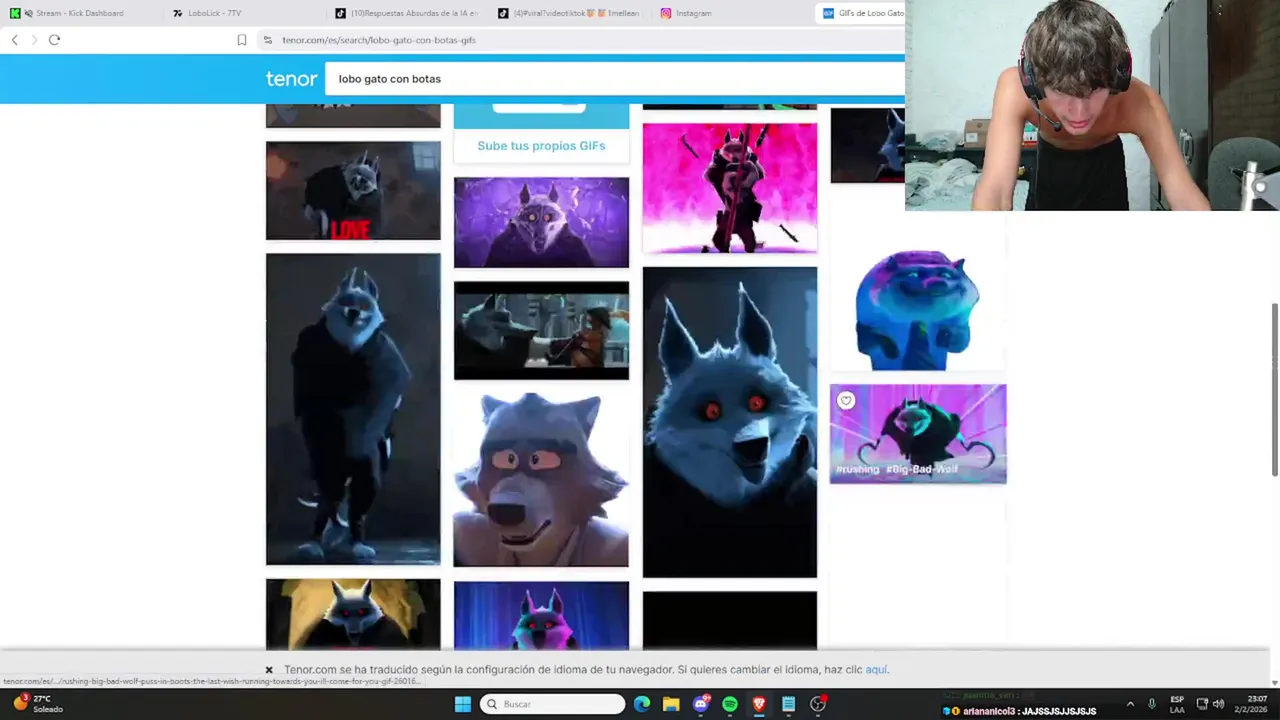
Task: Switch to Brave browser in the taskbar
Action: (x=759, y=704)
